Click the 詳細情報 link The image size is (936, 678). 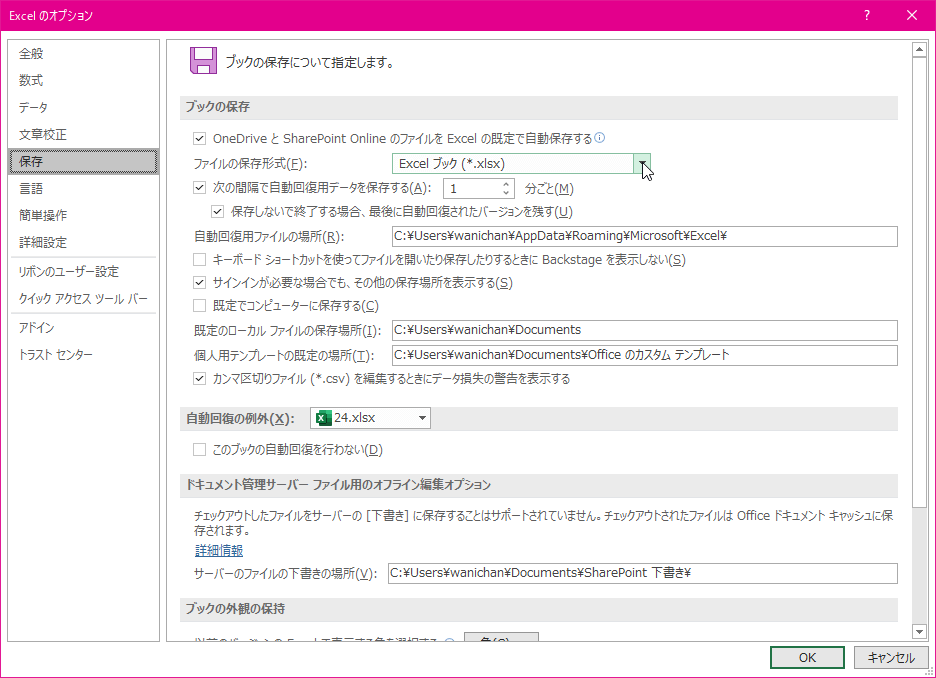pyautogui.click(x=218, y=550)
